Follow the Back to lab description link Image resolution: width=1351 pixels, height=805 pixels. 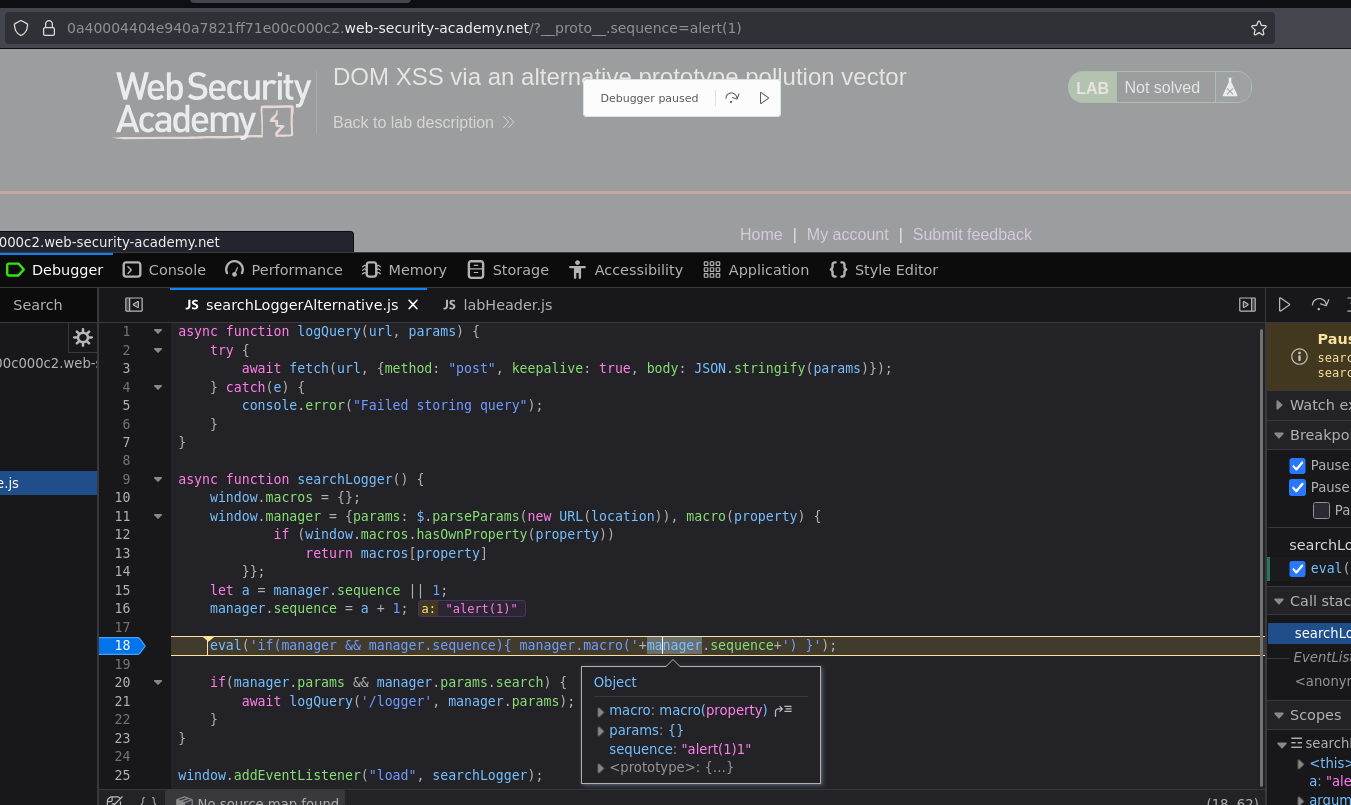424,122
